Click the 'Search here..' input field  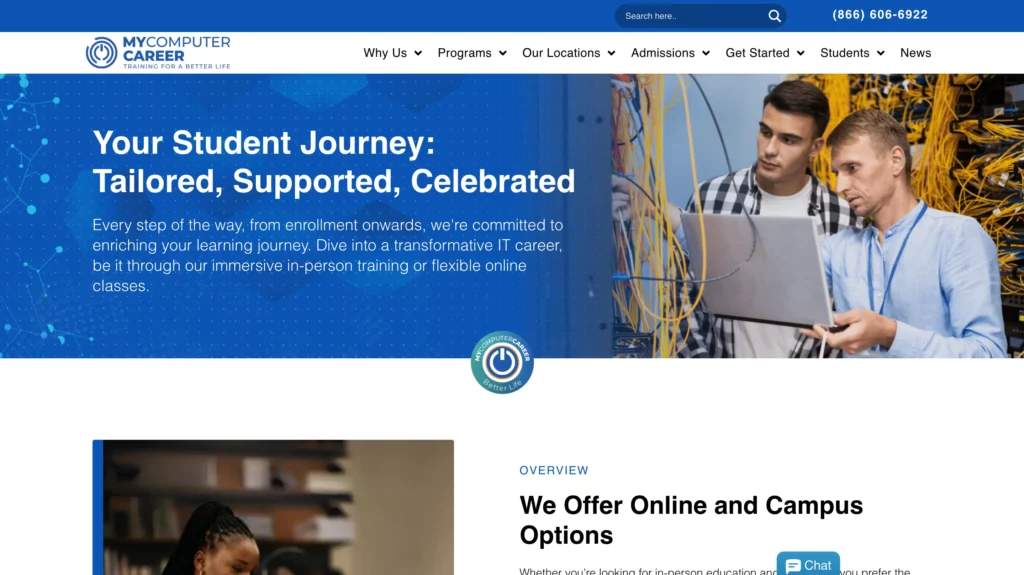[x=692, y=16]
